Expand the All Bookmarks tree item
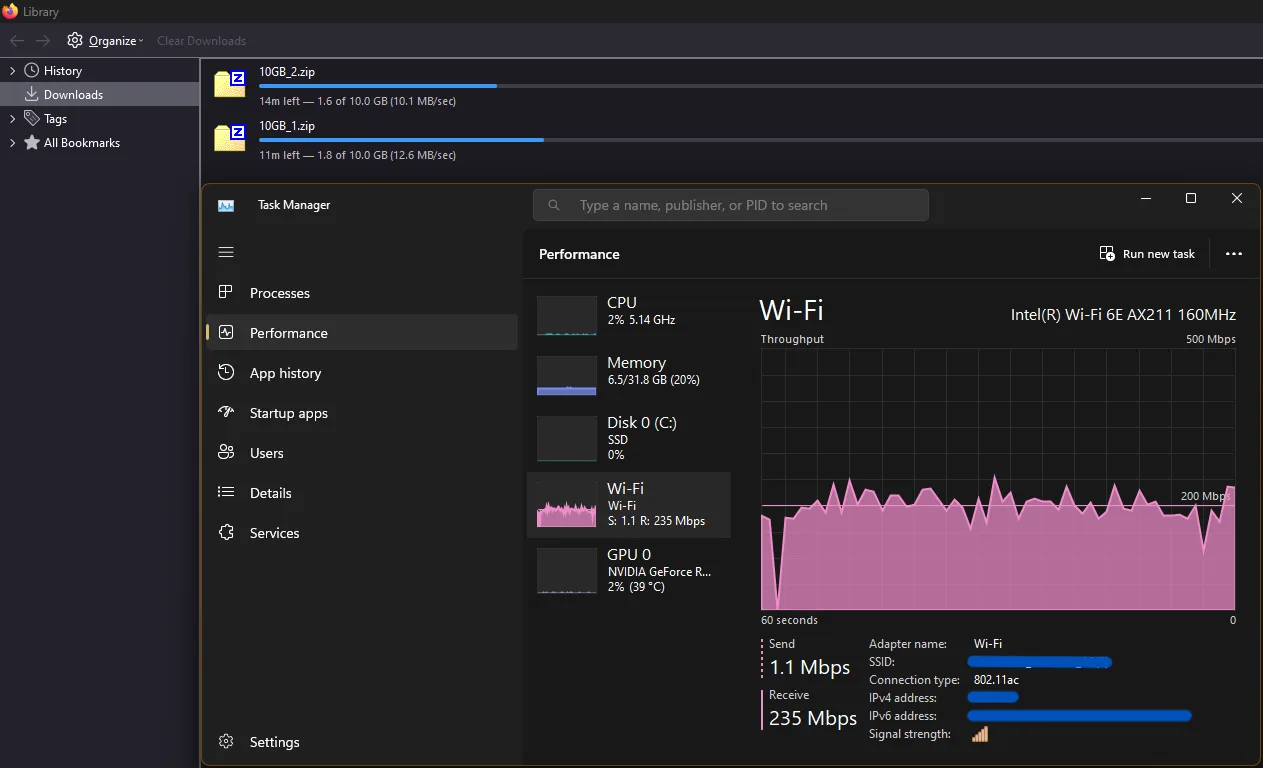Screen dimensions: 1263x768 (11, 142)
